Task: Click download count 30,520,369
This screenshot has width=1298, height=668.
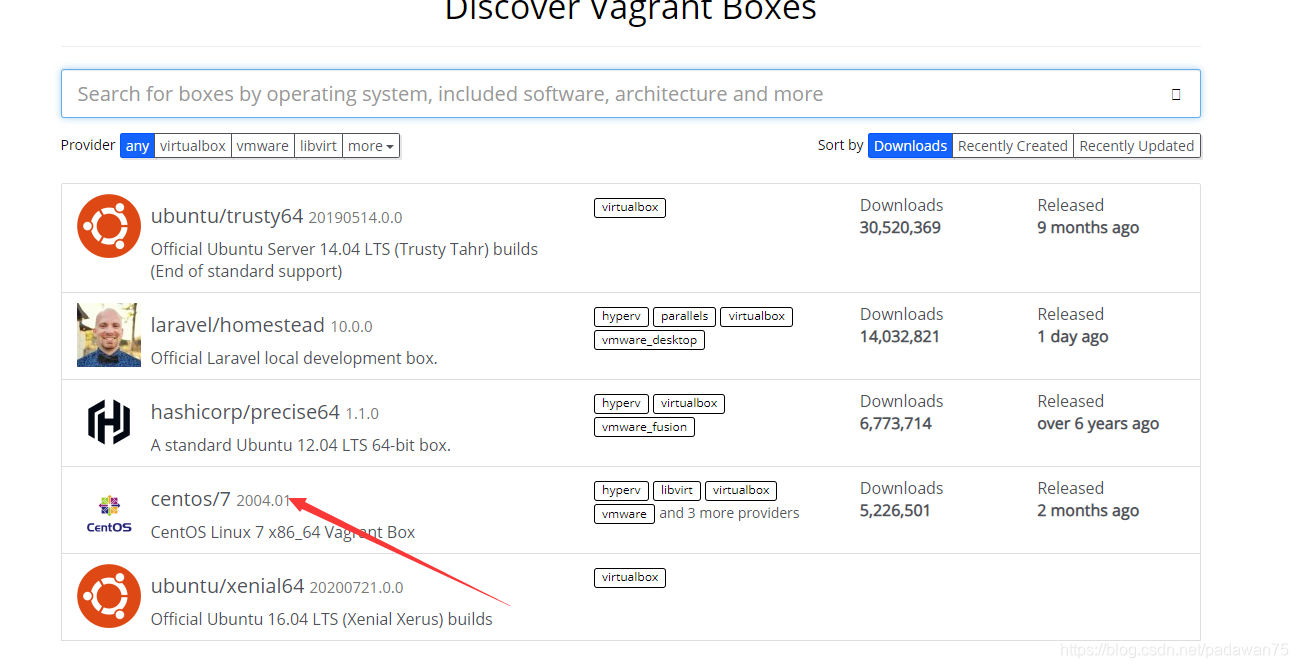Action: click(900, 228)
